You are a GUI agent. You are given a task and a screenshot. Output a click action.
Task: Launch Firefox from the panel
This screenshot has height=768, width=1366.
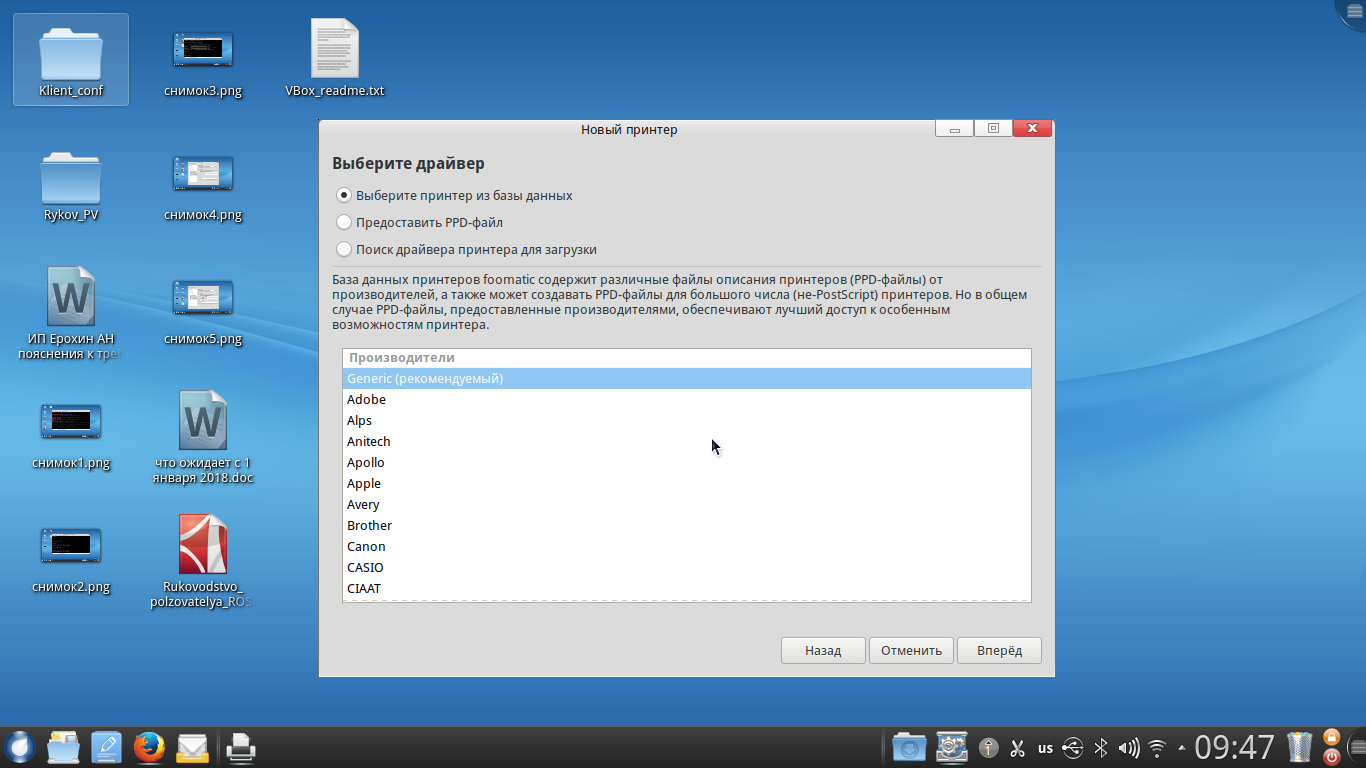coord(149,747)
